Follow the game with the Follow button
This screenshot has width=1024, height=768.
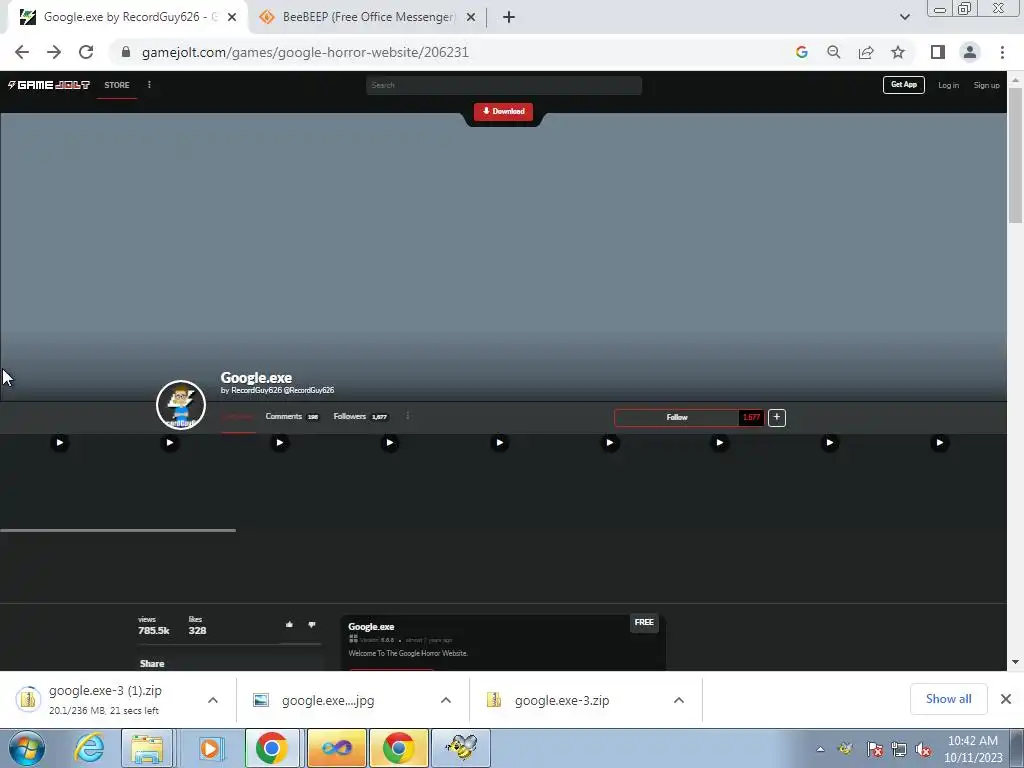pyautogui.click(x=677, y=417)
